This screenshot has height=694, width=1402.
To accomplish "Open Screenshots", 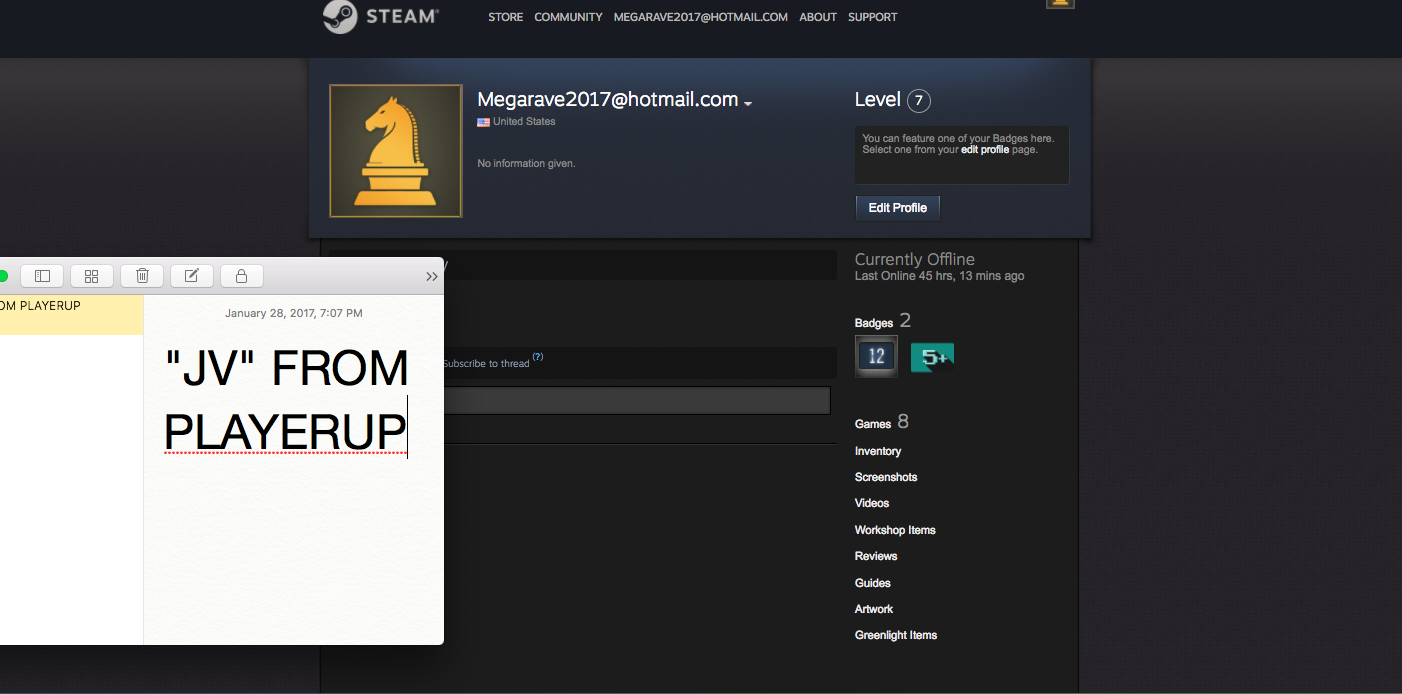I will [x=886, y=477].
